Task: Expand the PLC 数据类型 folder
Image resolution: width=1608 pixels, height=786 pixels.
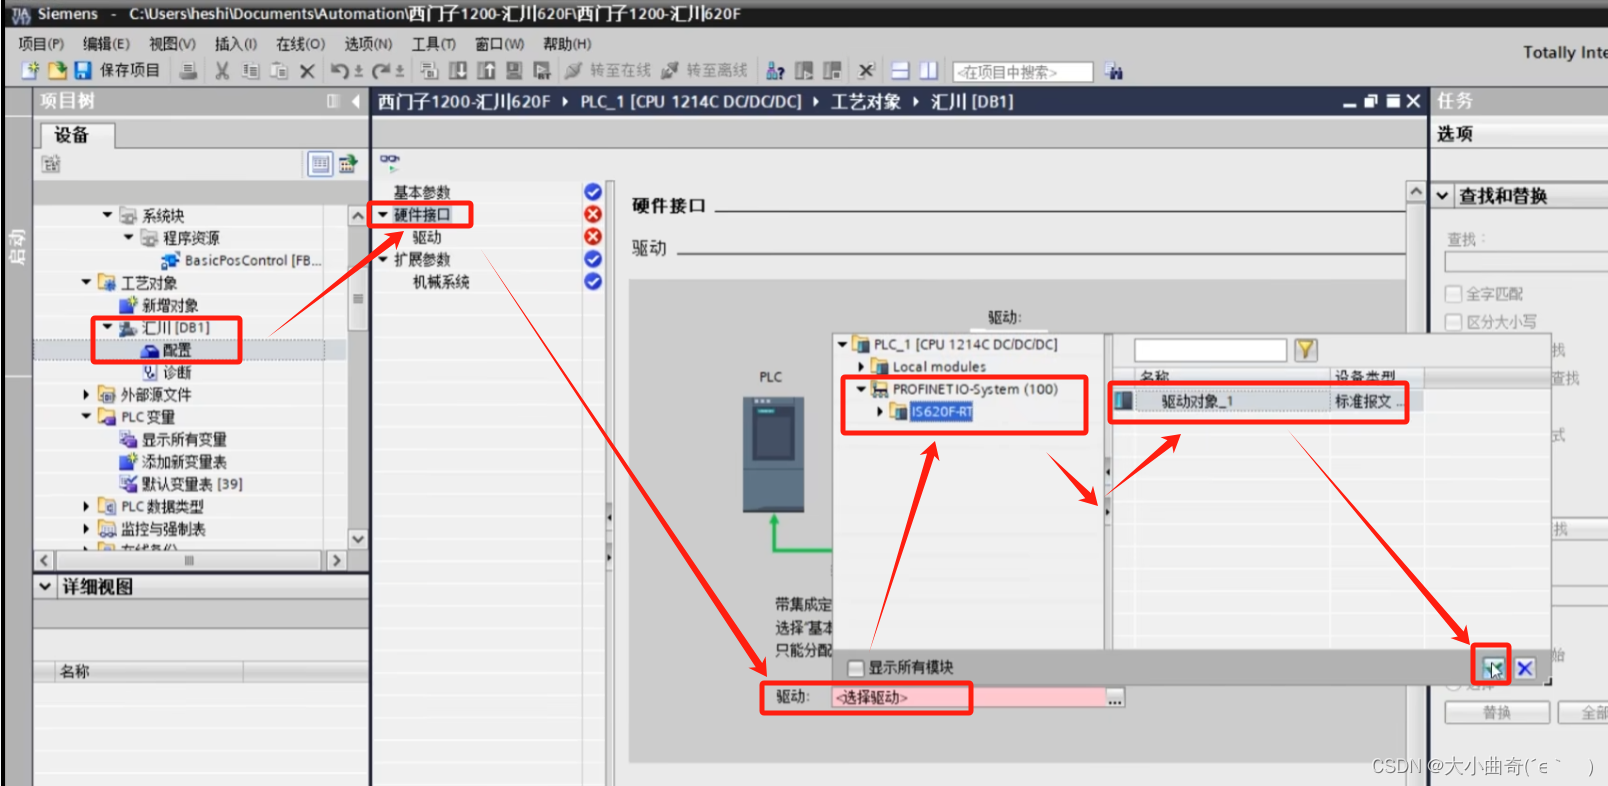Action: tap(86, 507)
